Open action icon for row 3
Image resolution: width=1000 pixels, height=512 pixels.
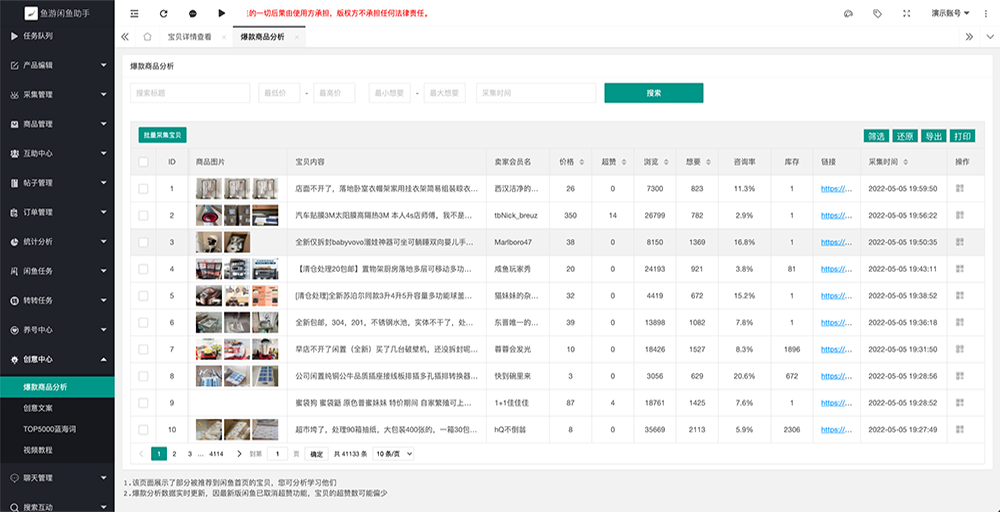(x=960, y=242)
